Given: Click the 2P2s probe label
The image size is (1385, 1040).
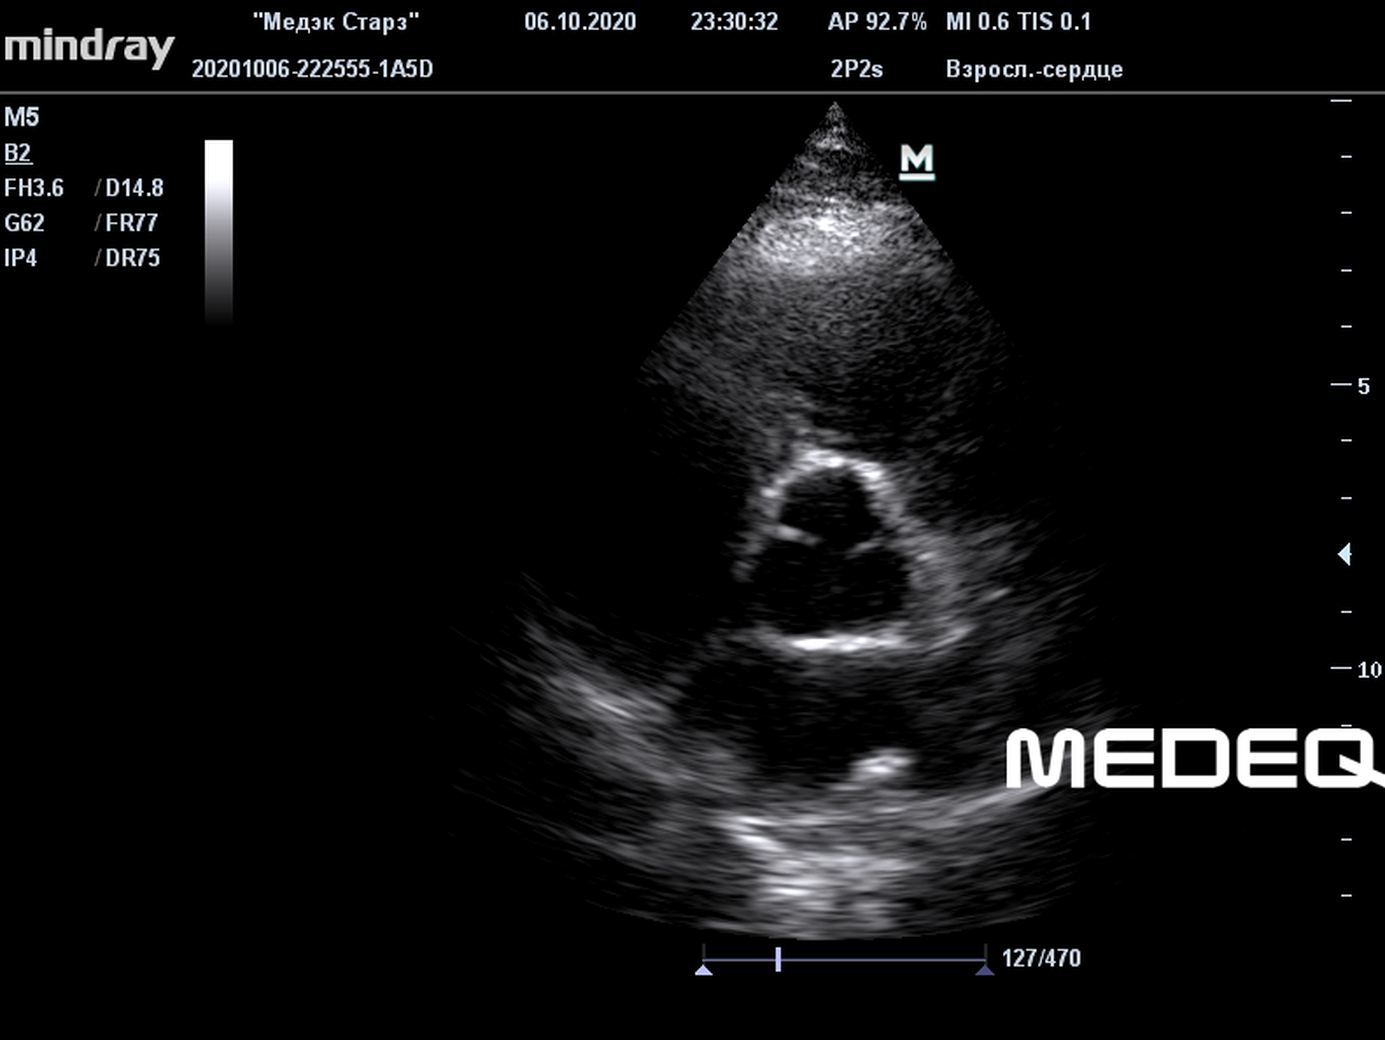Looking at the screenshot, I should [856, 69].
